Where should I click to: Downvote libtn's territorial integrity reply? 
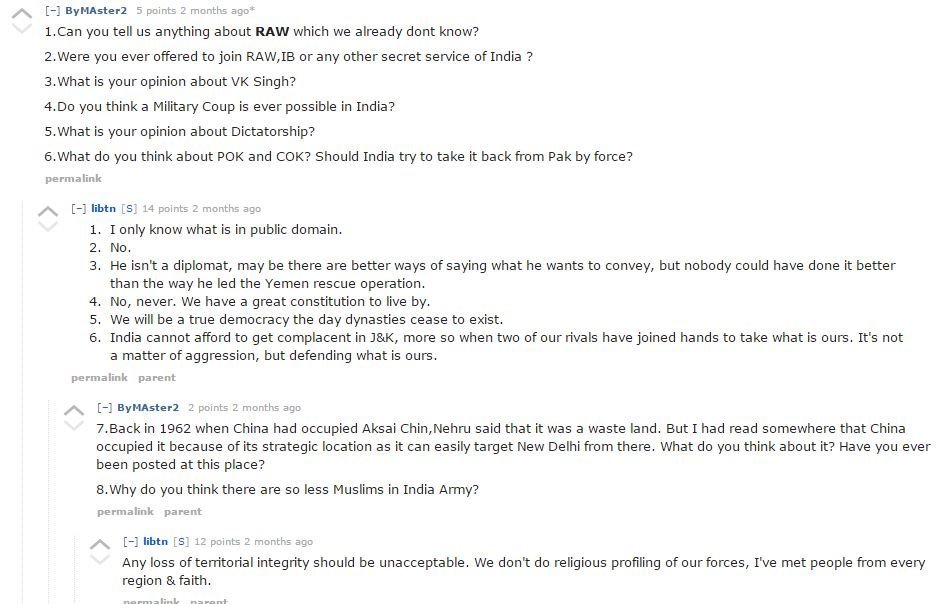(x=100, y=558)
